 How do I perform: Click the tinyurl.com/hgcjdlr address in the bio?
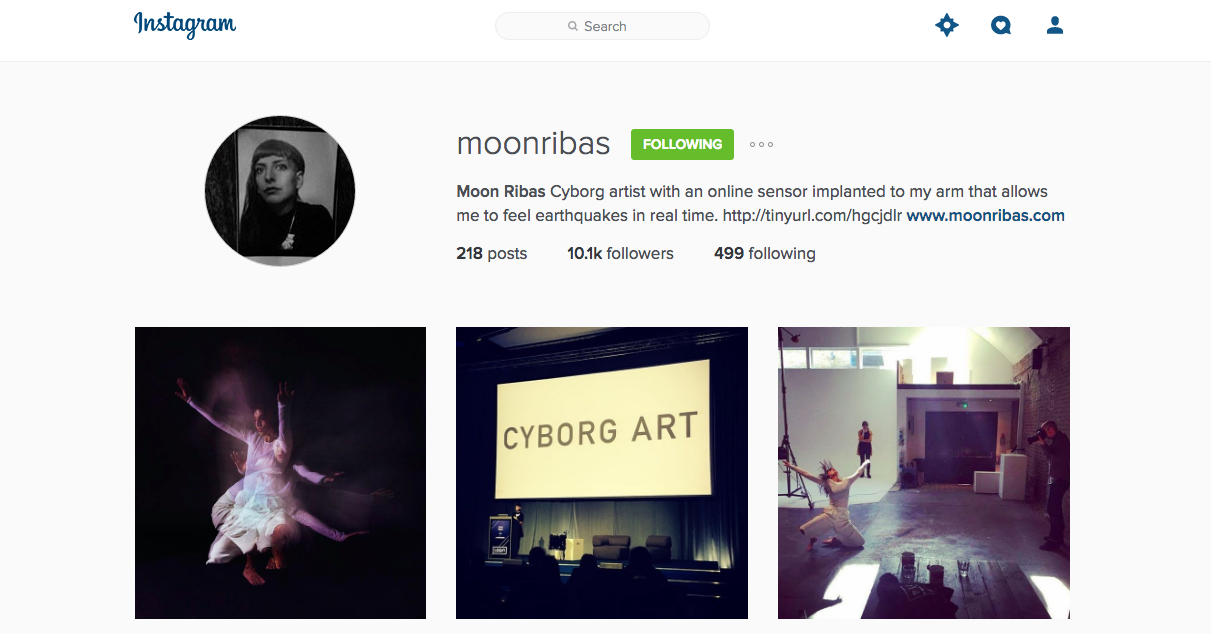point(812,215)
